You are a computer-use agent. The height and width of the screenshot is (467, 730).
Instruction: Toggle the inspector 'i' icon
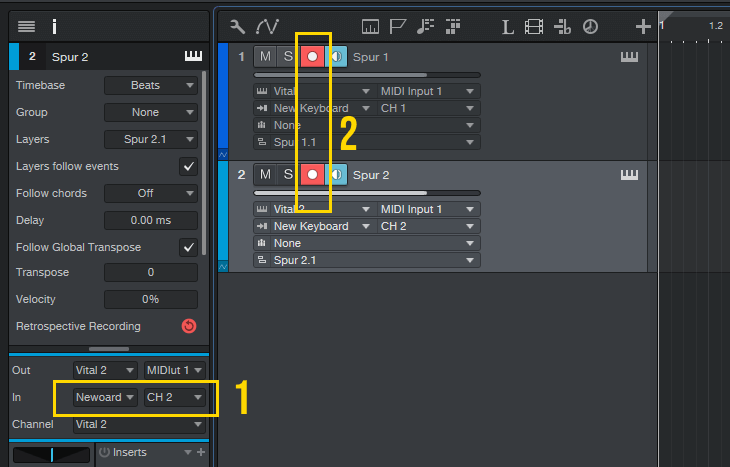(x=54, y=27)
